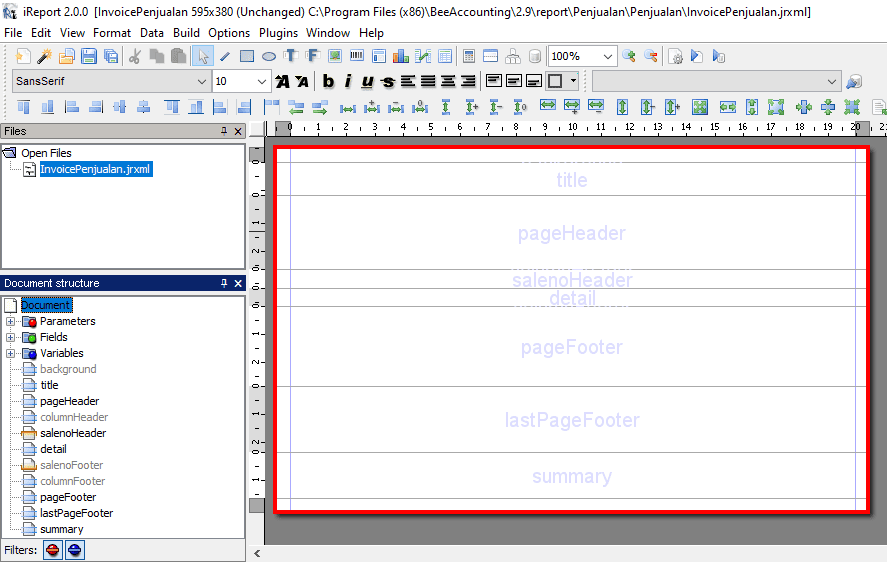Open the Plugins menu
This screenshot has width=887, height=562.
tap(278, 33)
